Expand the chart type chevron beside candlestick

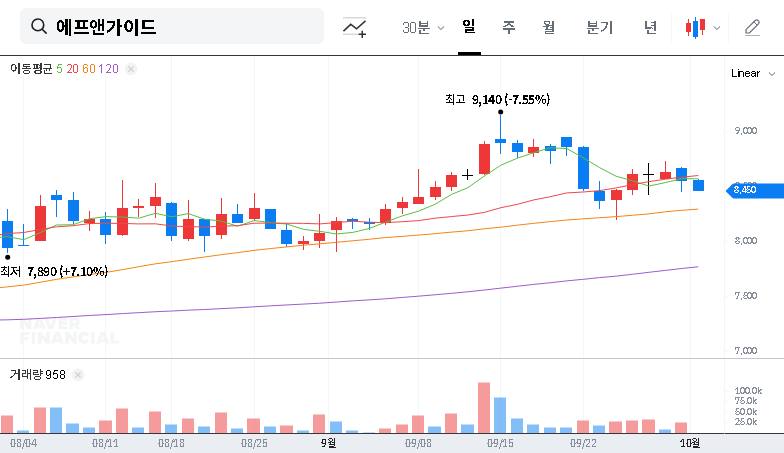click(x=716, y=28)
